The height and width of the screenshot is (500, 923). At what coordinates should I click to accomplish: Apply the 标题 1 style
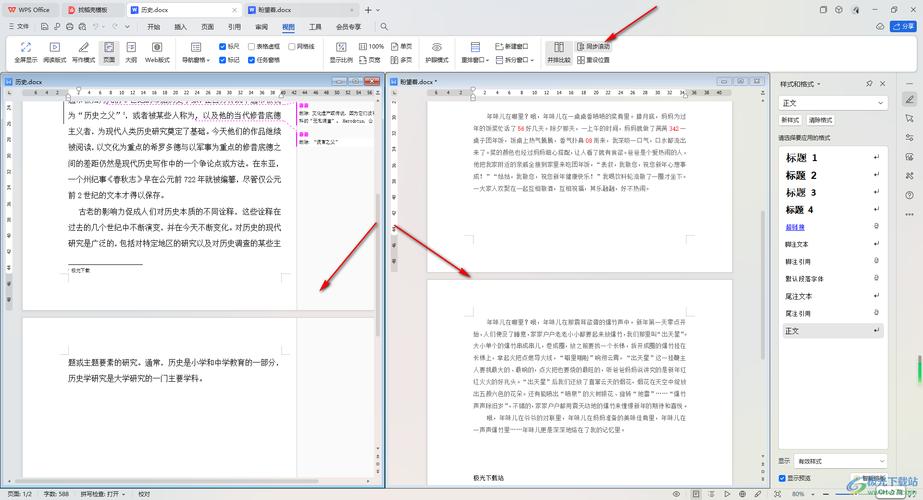click(x=832, y=158)
